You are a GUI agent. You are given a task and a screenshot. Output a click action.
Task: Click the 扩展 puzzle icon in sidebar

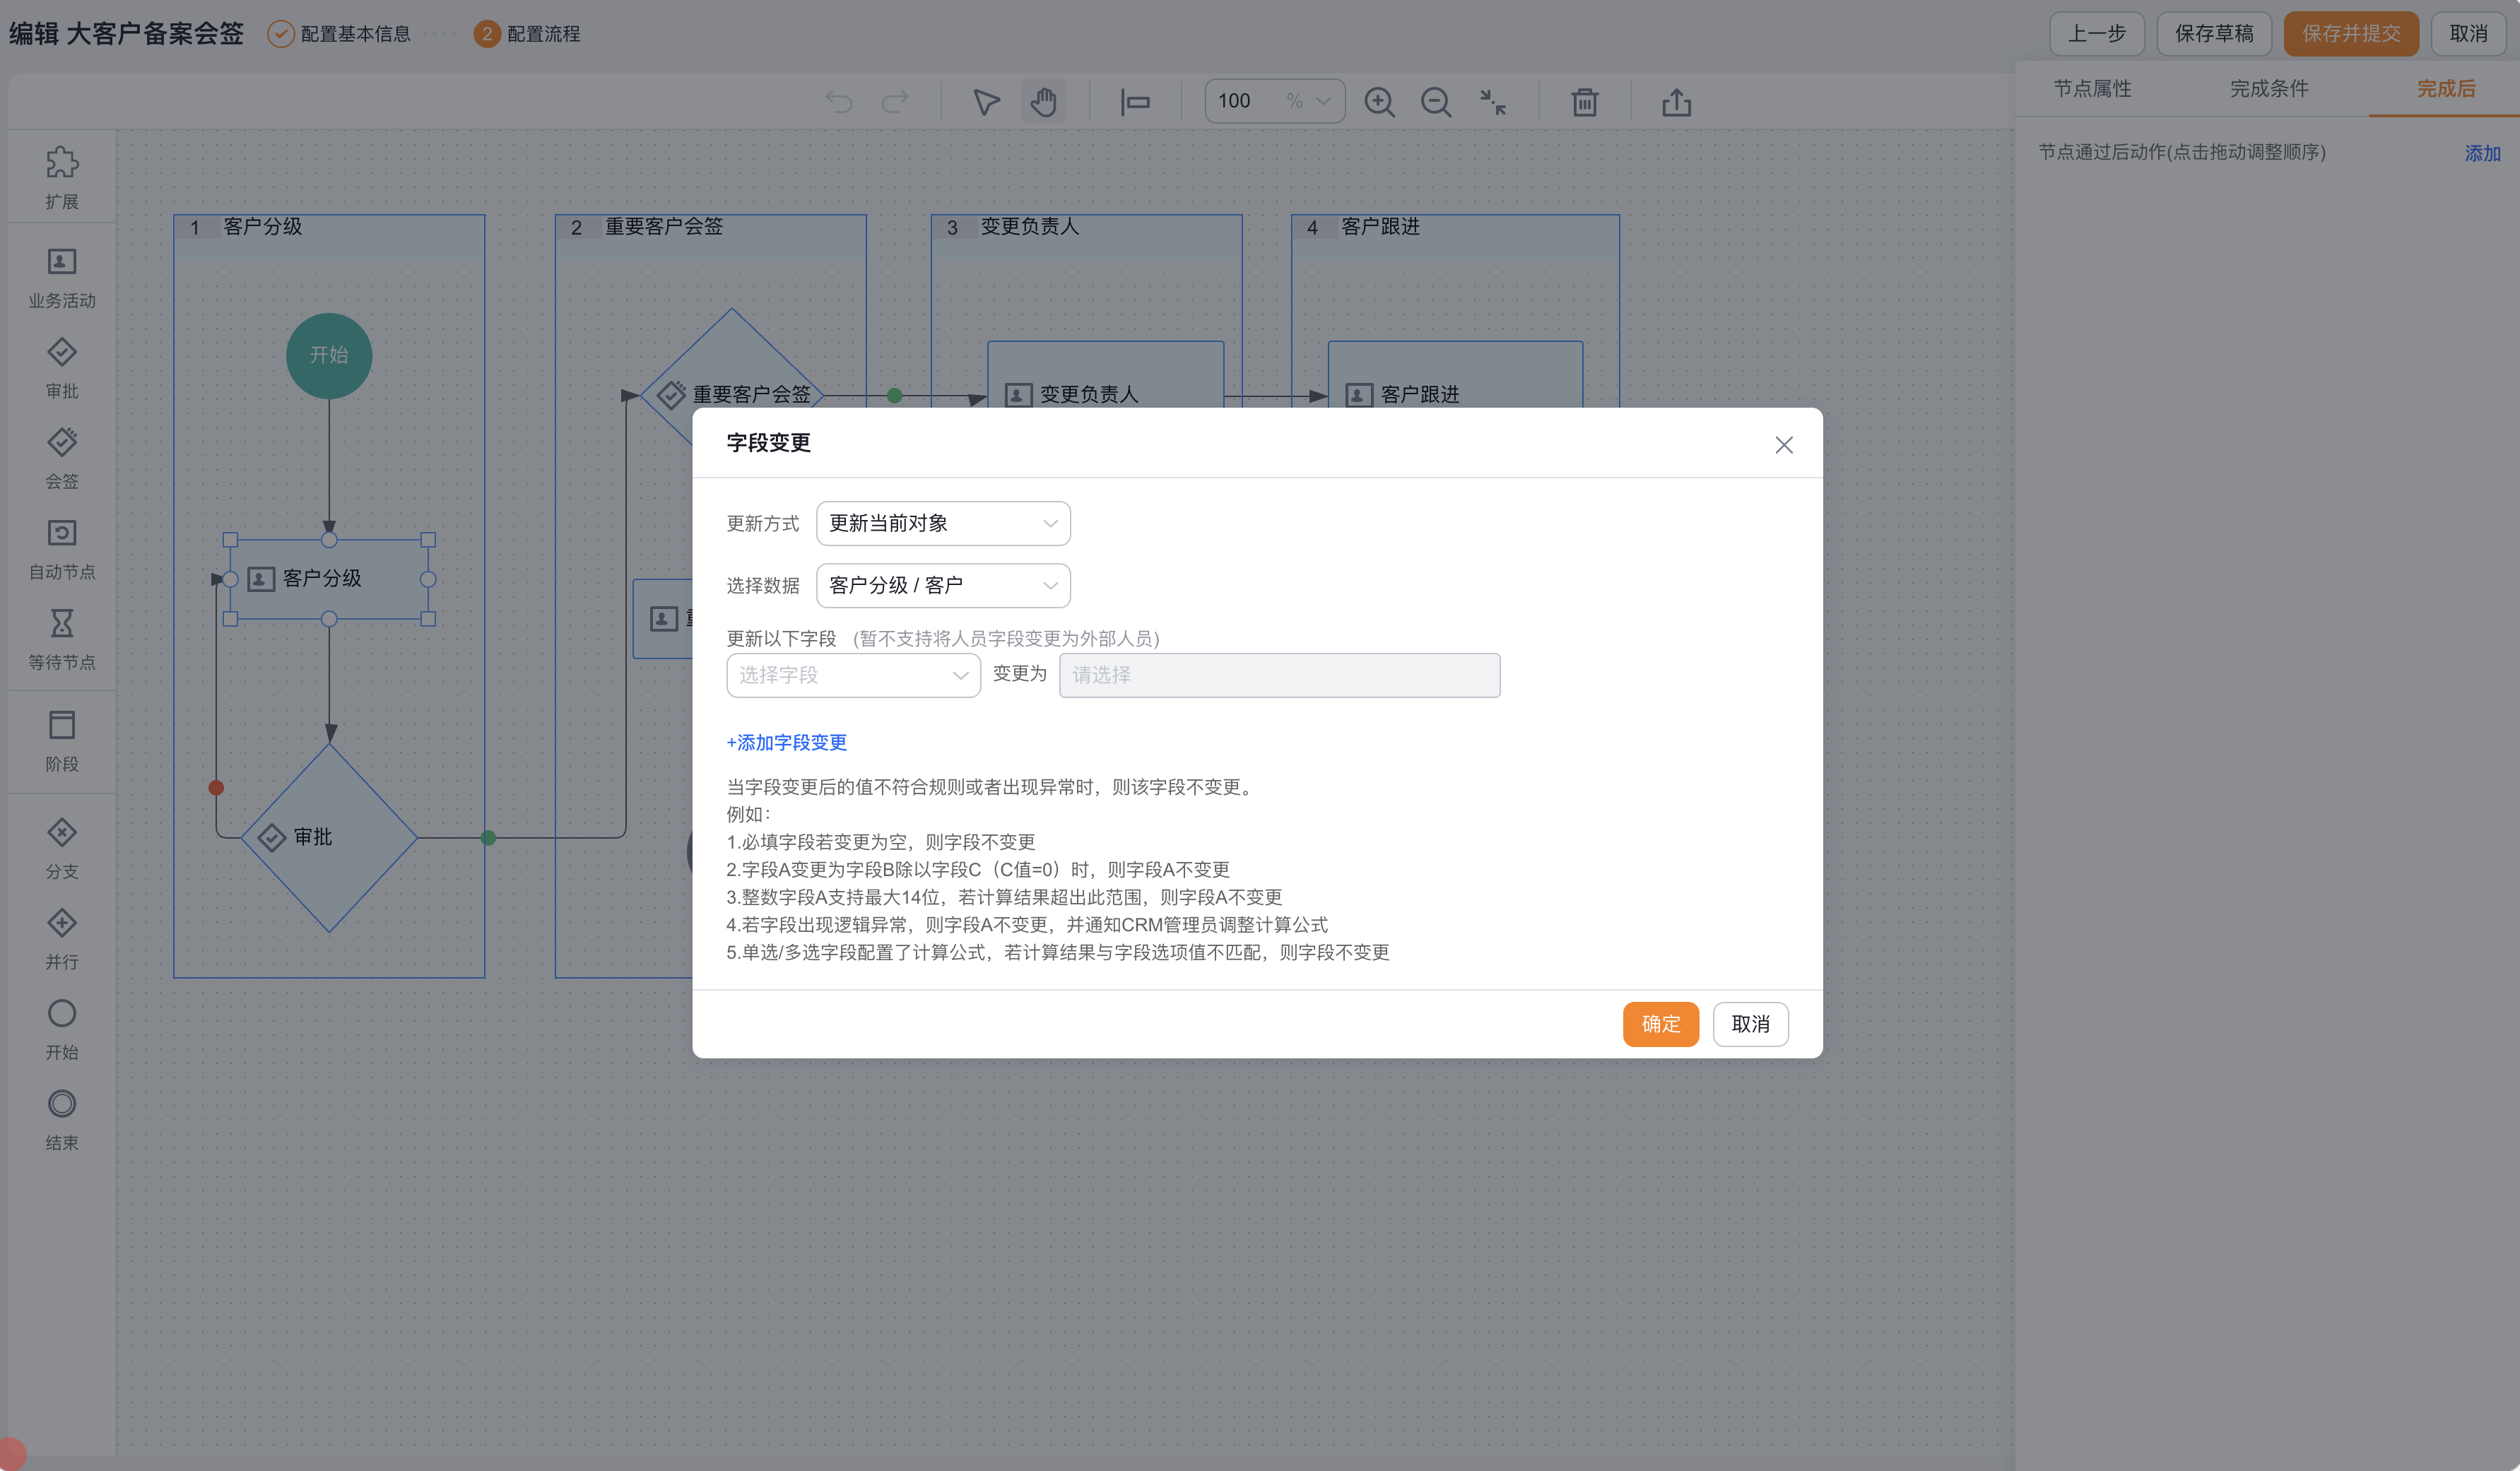pos(62,162)
